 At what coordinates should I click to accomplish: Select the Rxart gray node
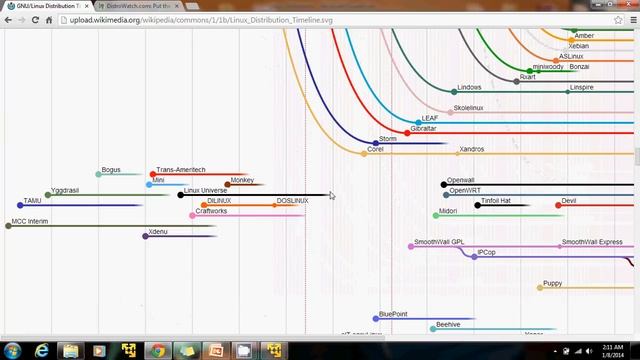(x=516, y=81)
